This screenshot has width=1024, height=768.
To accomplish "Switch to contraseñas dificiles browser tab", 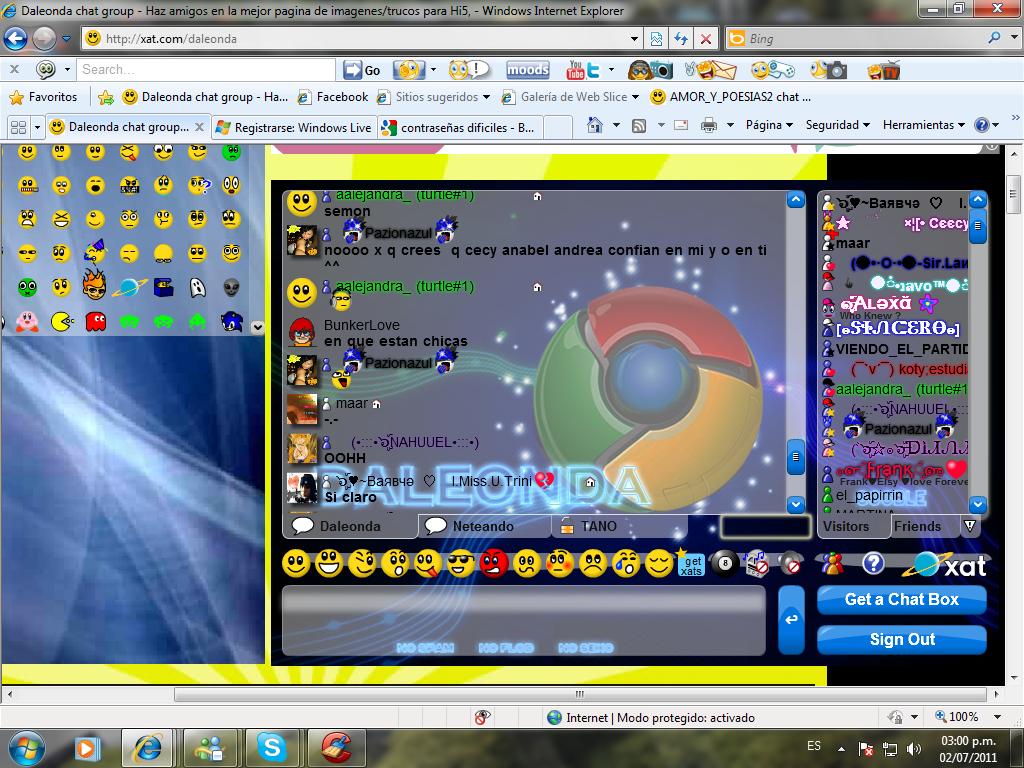I will (460, 127).
